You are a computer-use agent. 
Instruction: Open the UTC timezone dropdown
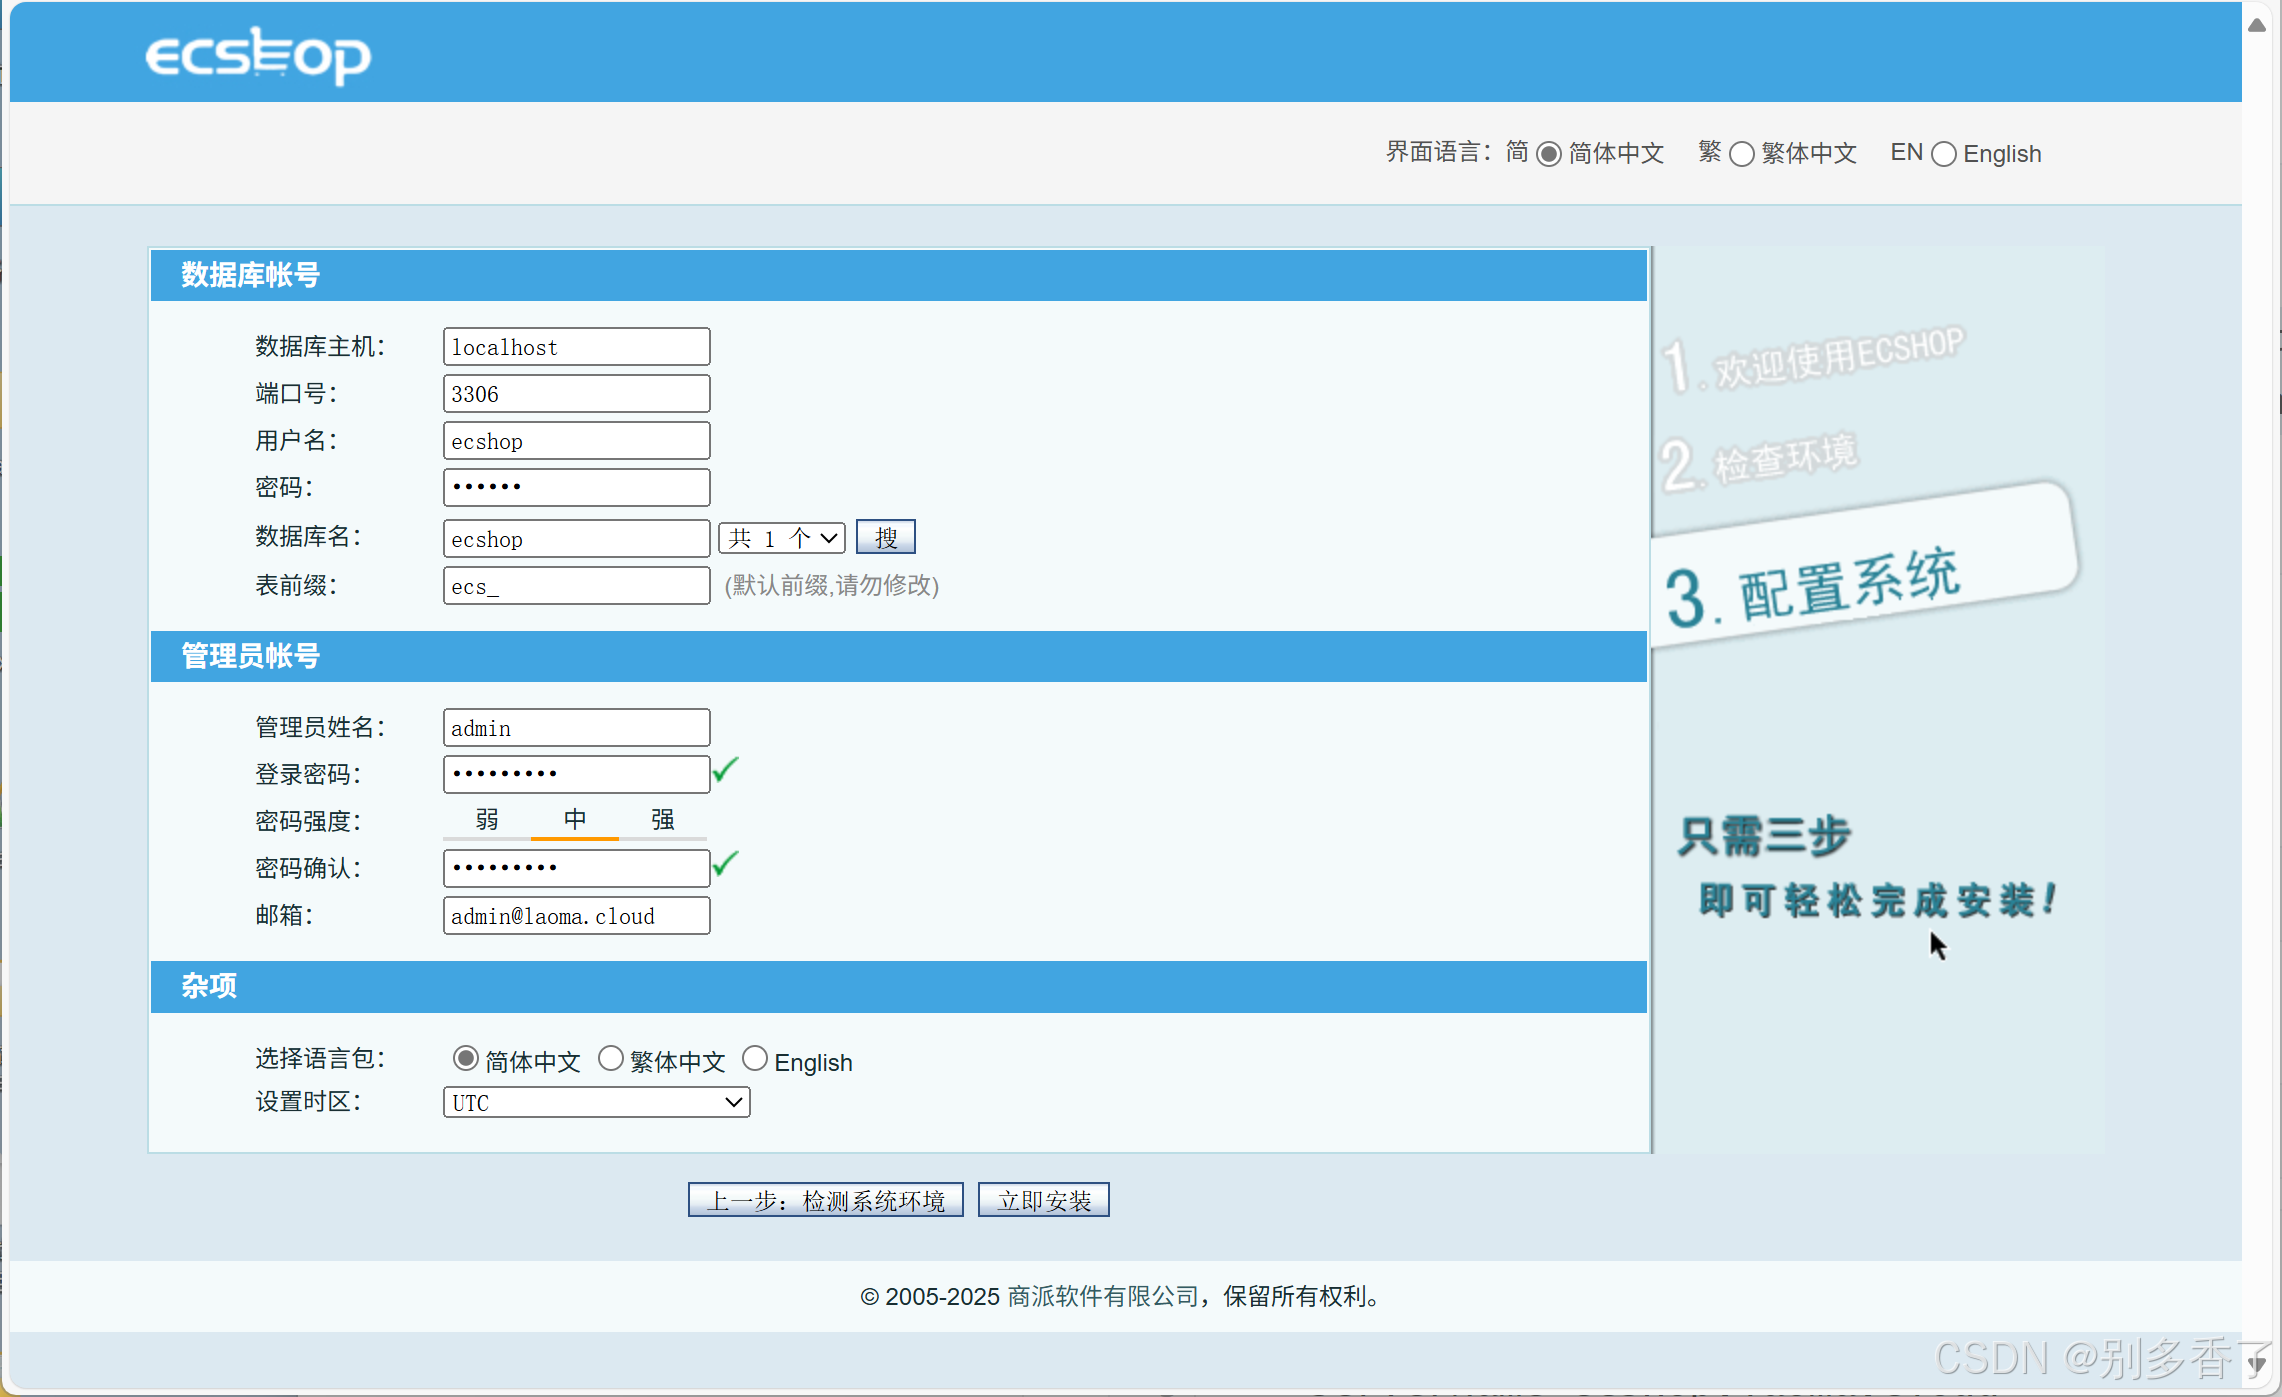point(596,1102)
